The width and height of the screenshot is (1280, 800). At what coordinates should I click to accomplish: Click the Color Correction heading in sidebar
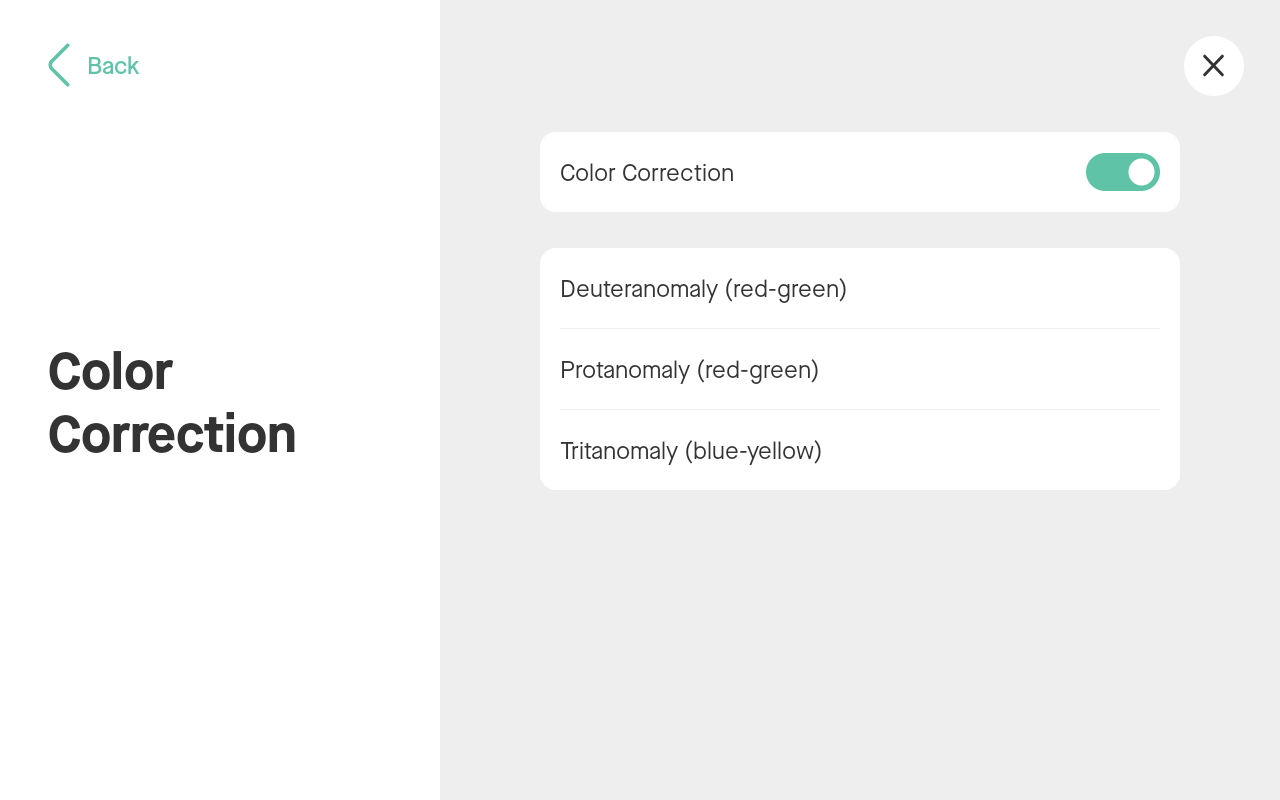172,400
